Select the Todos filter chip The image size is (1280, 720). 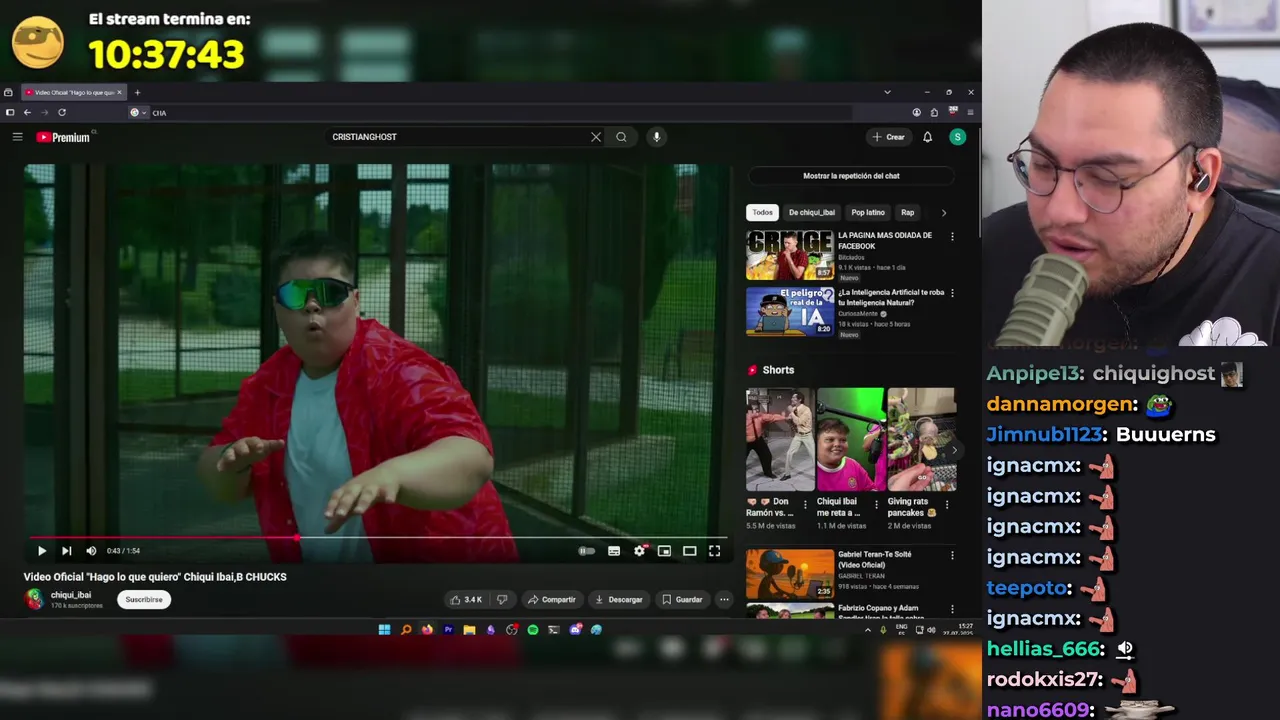click(x=762, y=212)
